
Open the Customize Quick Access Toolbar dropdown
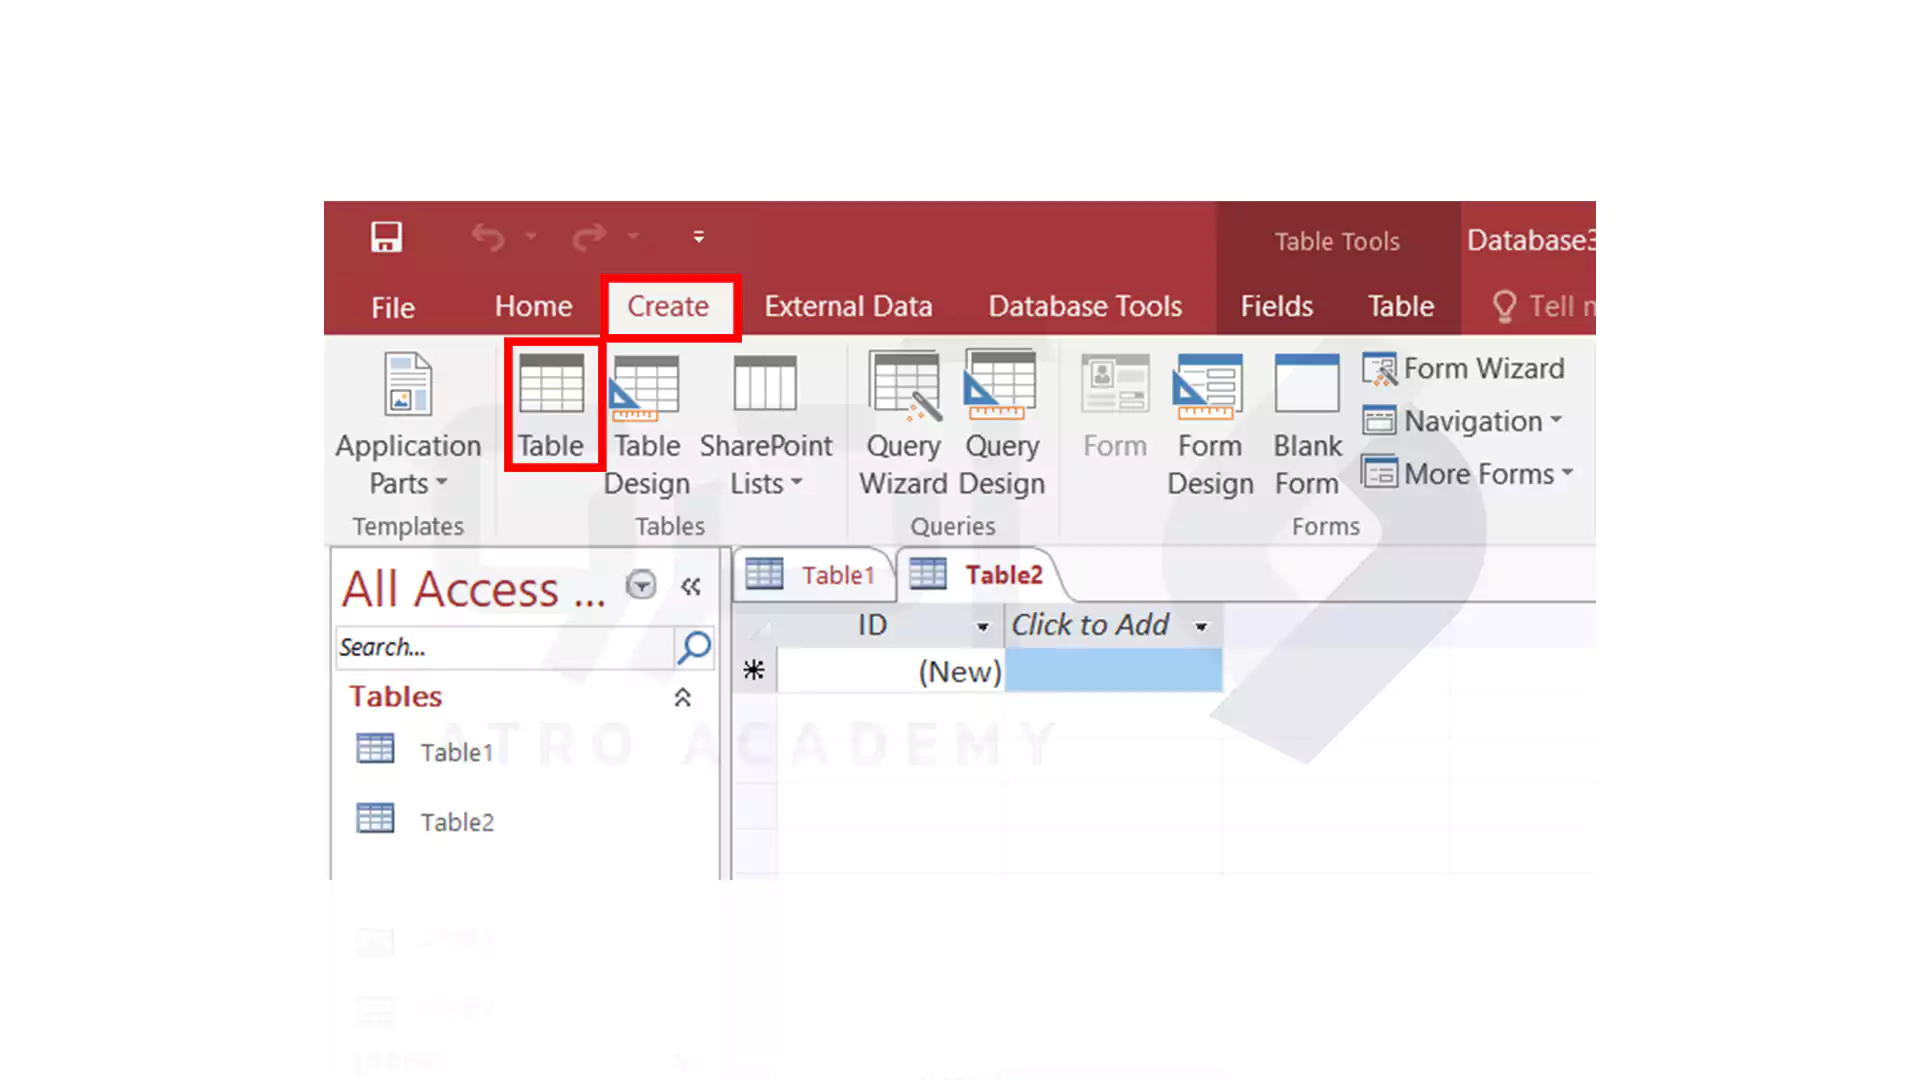[698, 237]
